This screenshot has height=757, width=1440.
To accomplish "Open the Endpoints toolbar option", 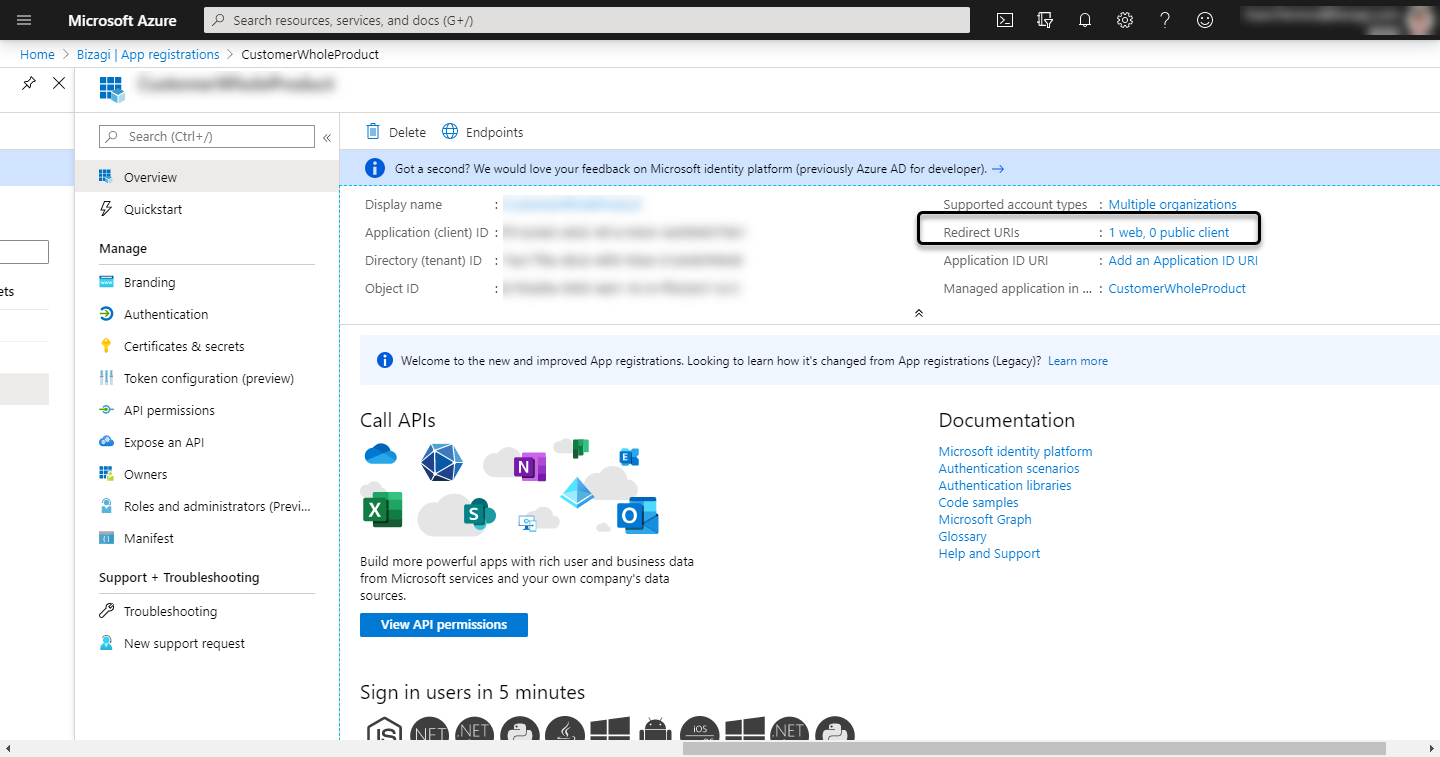I will click(483, 132).
